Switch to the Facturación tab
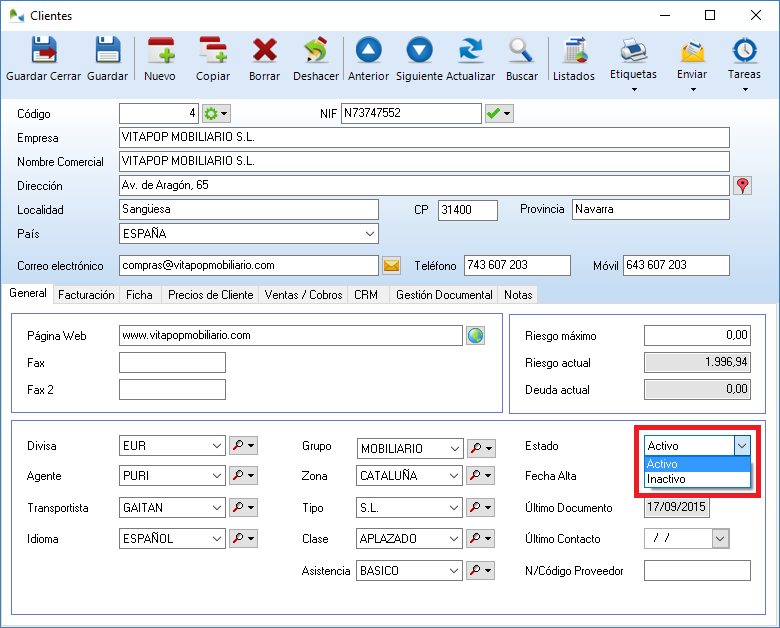780x628 pixels. pos(86,295)
